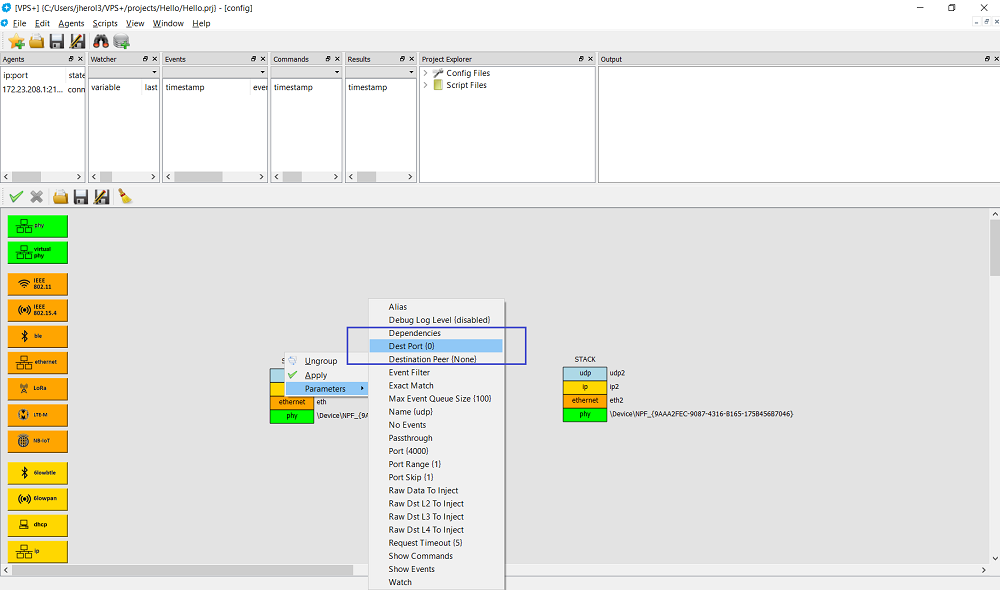
Task: Select Ungroup in the context menu
Action: [320, 361]
